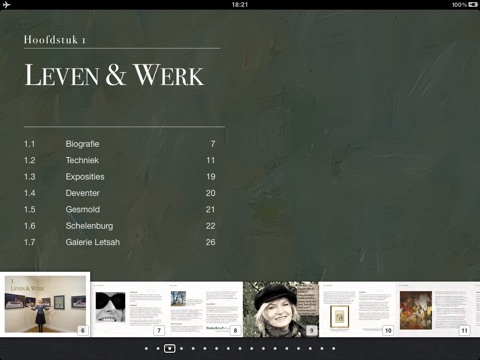Select page 6 thumbnail with gallery photo
480x360 pixels.
click(45, 304)
